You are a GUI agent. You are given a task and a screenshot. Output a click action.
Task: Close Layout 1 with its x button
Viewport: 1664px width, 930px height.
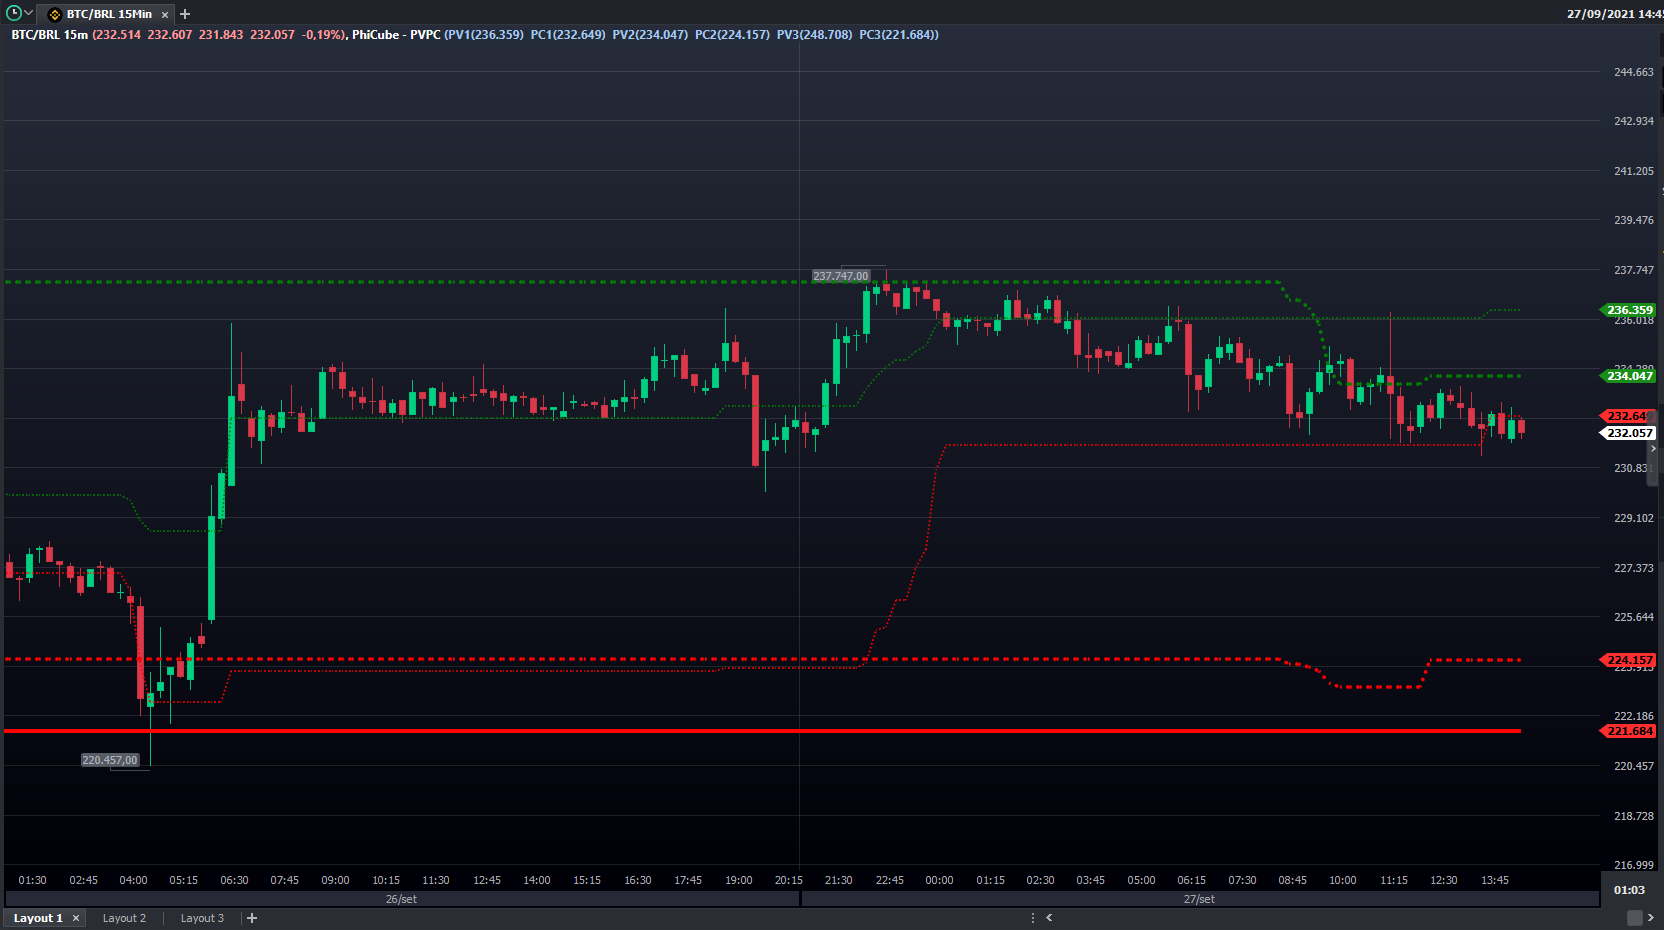click(x=76, y=918)
